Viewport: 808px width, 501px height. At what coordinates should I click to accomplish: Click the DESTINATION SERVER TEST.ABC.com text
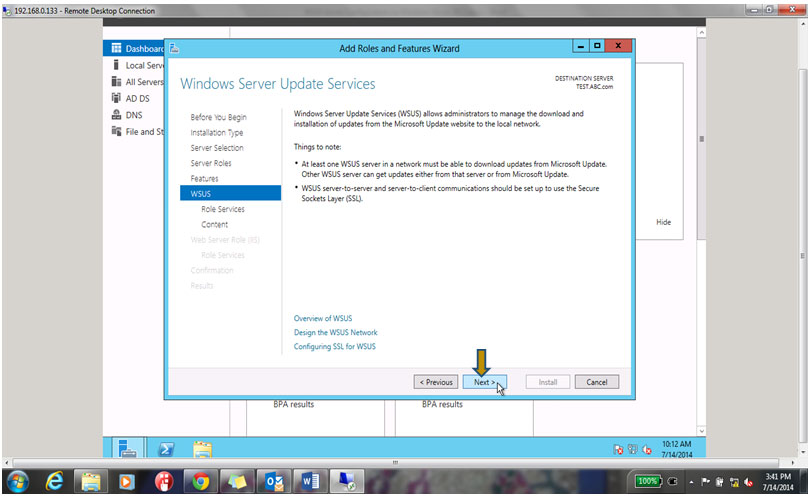pyautogui.click(x=584, y=82)
